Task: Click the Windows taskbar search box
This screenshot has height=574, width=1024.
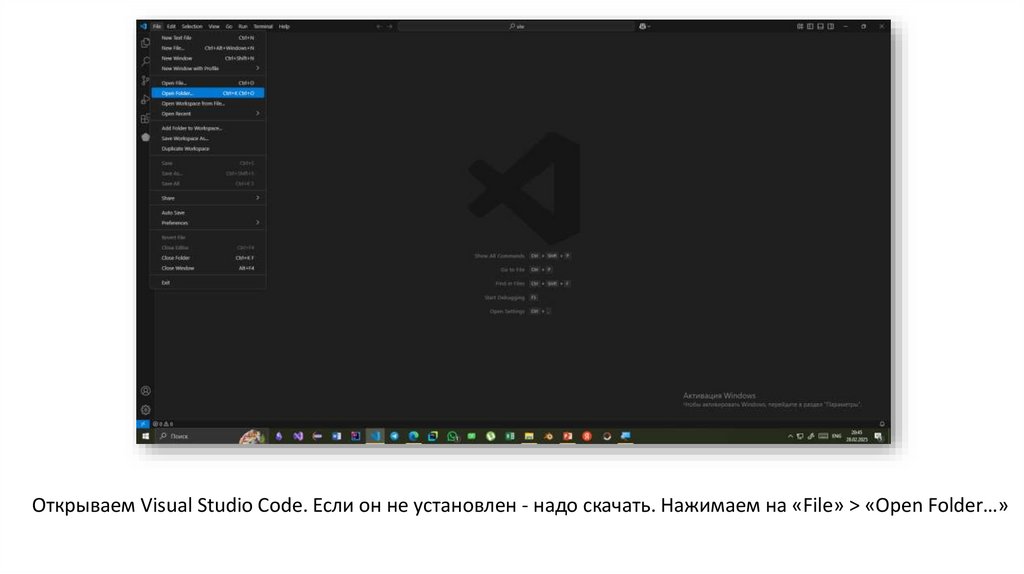Action: point(210,436)
